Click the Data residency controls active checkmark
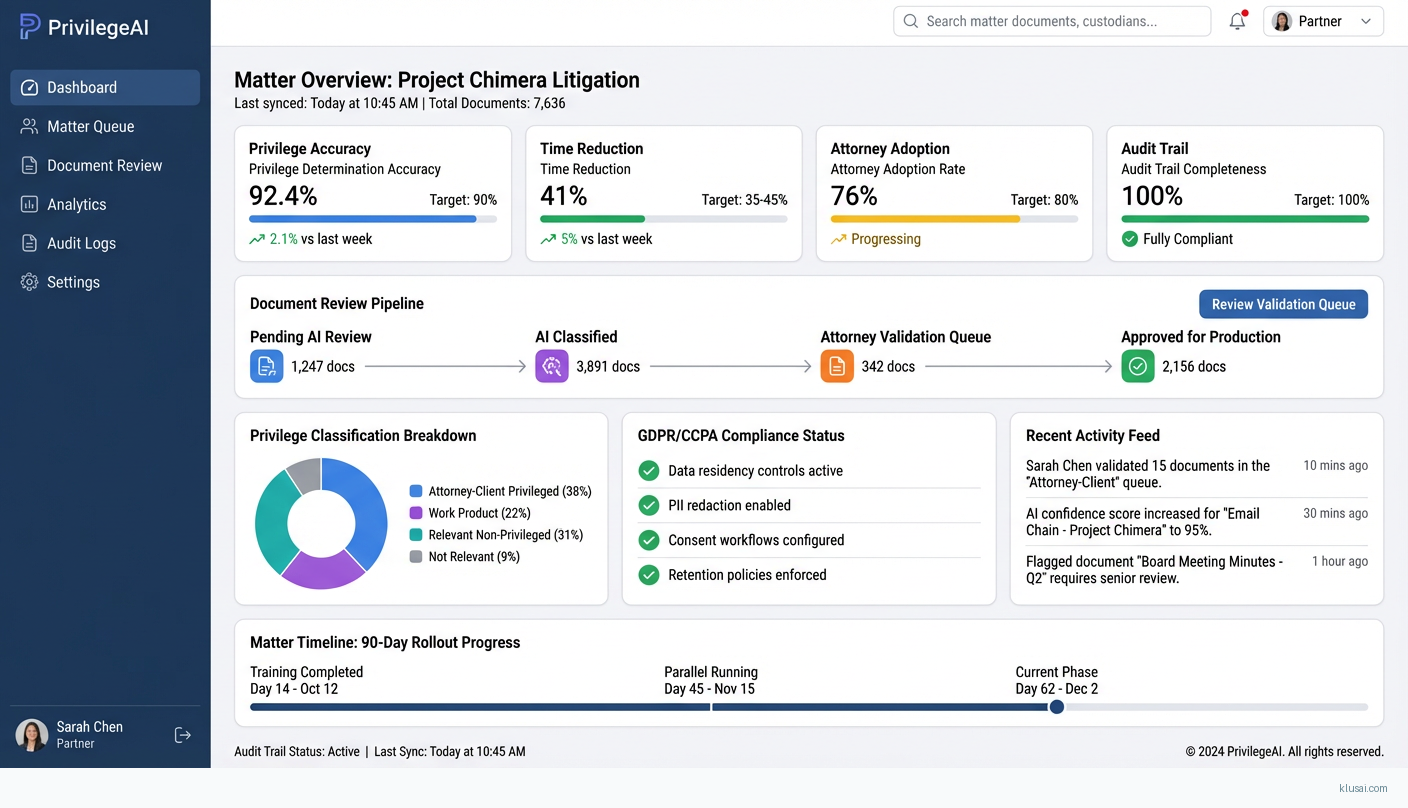The width and height of the screenshot is (1408, 808). [649, 471]
